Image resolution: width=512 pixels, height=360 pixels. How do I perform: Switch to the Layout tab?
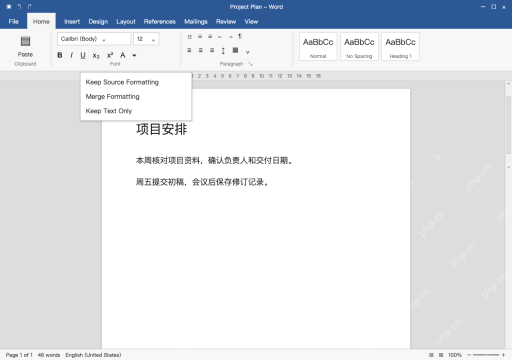point(126,22)
